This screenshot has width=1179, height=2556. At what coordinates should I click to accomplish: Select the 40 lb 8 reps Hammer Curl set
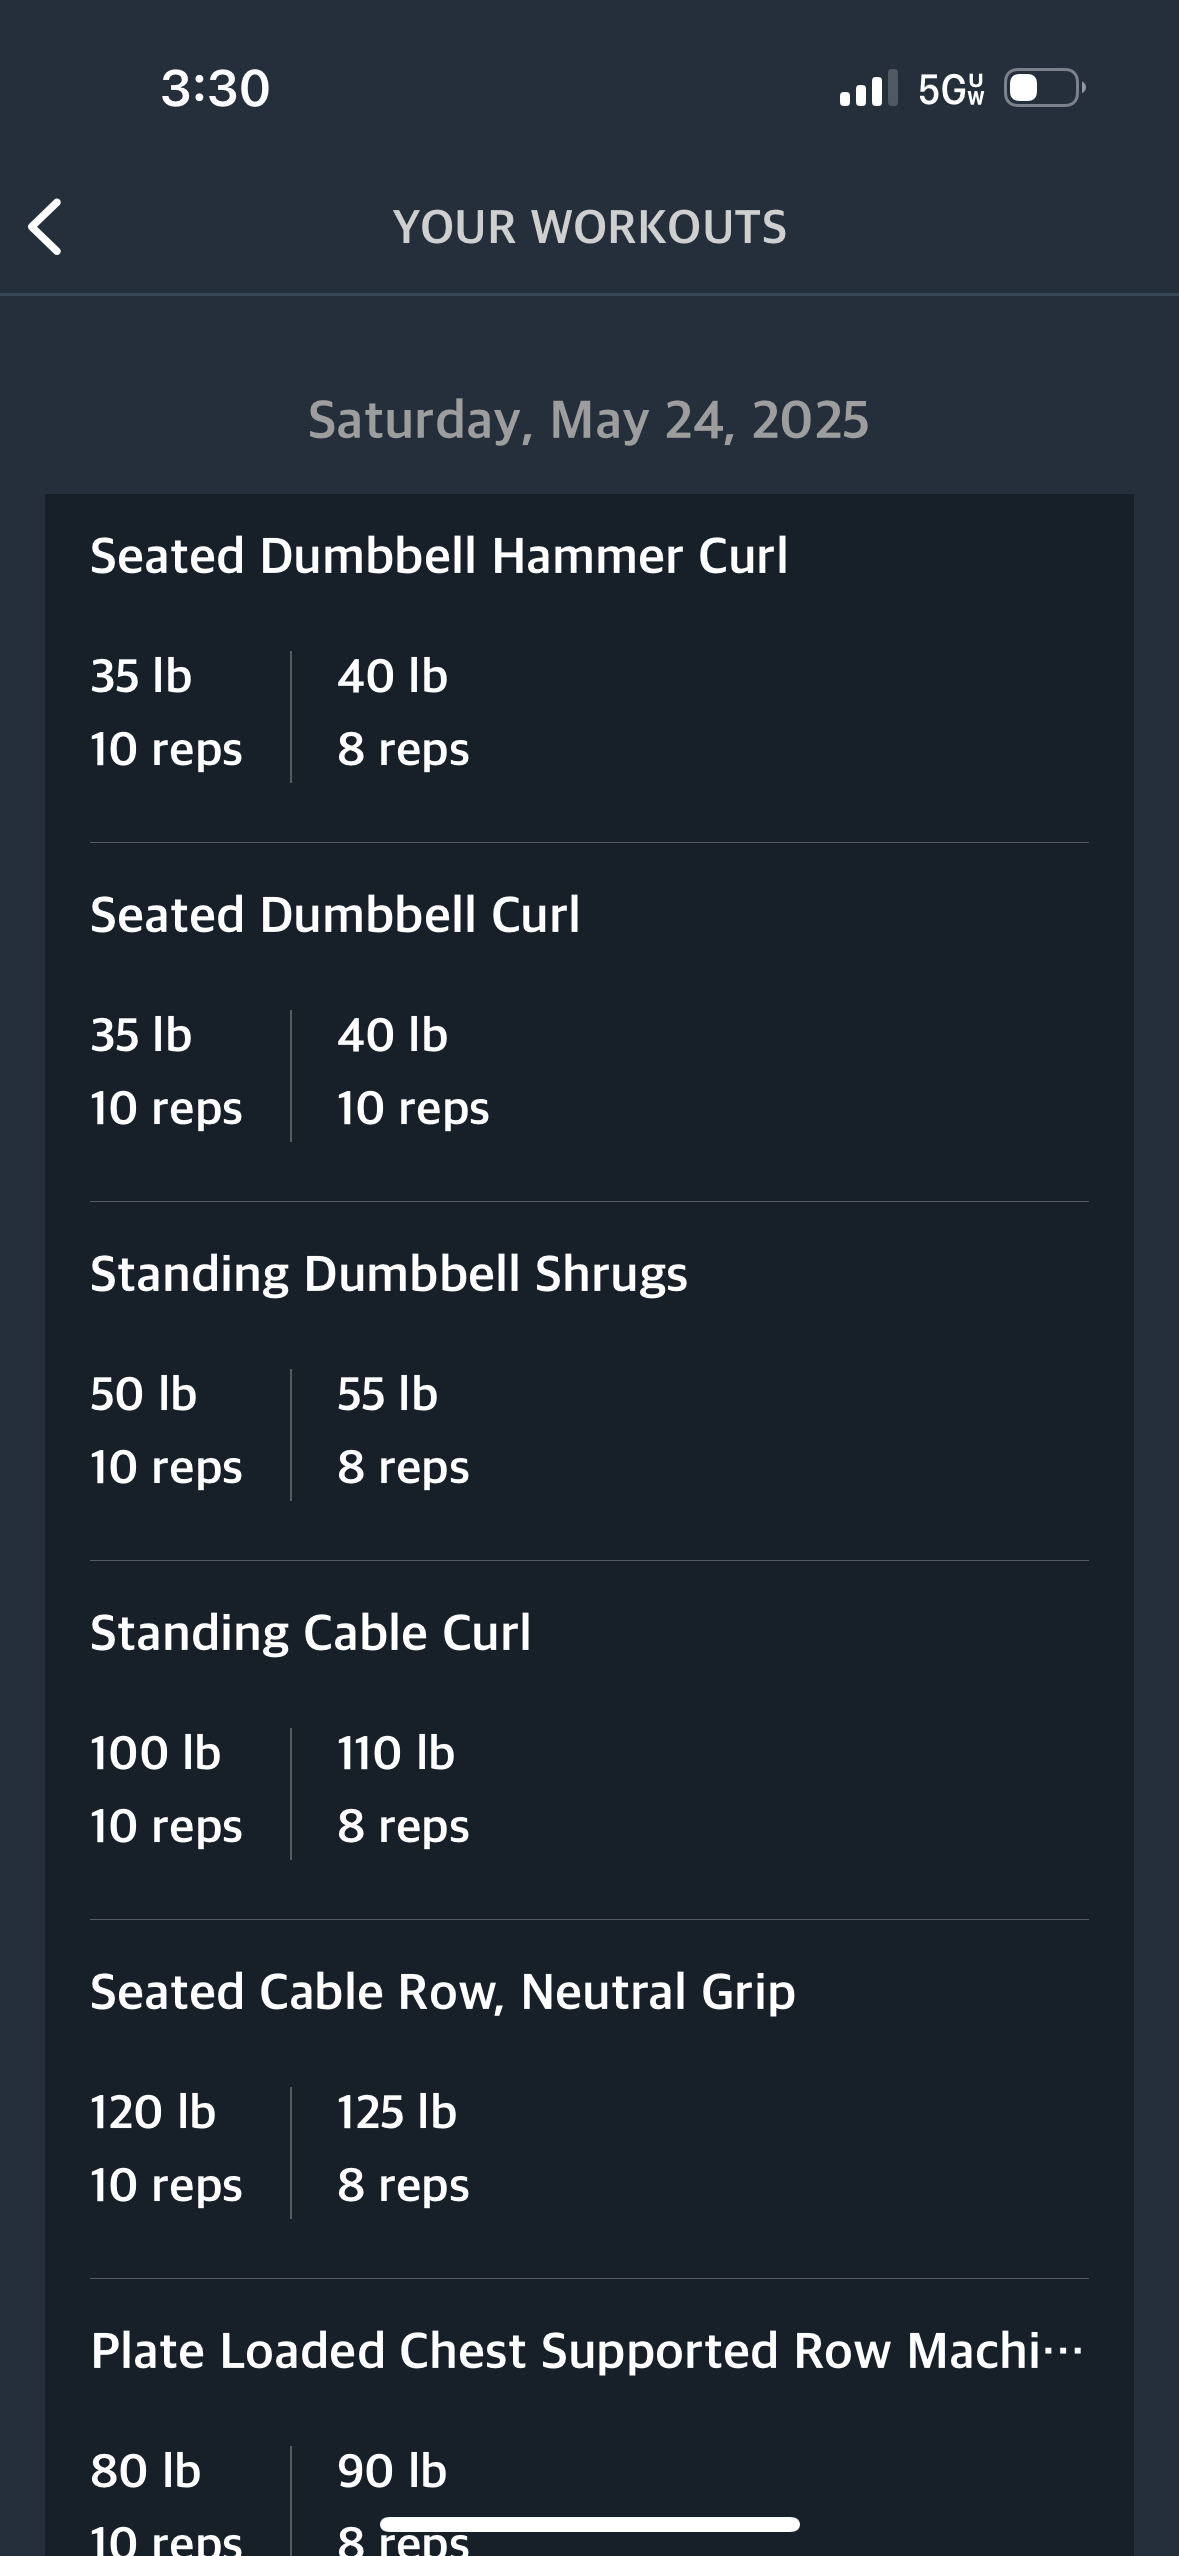403,713
